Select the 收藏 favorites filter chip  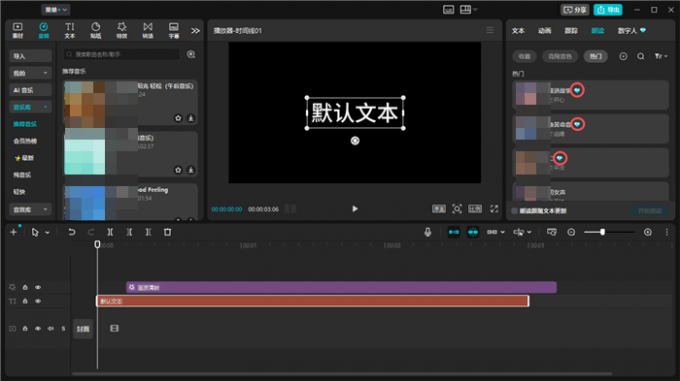[x=524, y=56]
